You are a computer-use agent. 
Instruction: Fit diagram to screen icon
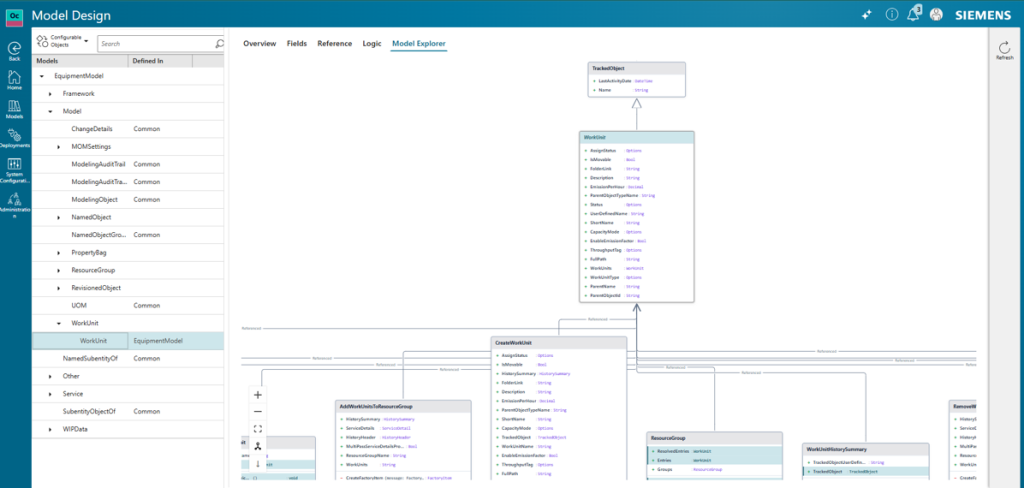pos(257,429)
